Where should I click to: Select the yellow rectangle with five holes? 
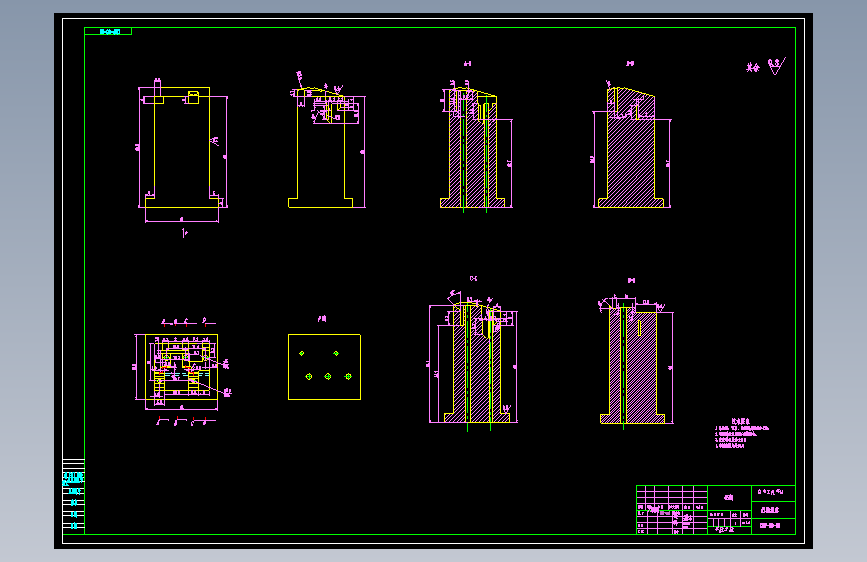pos(325,367)
